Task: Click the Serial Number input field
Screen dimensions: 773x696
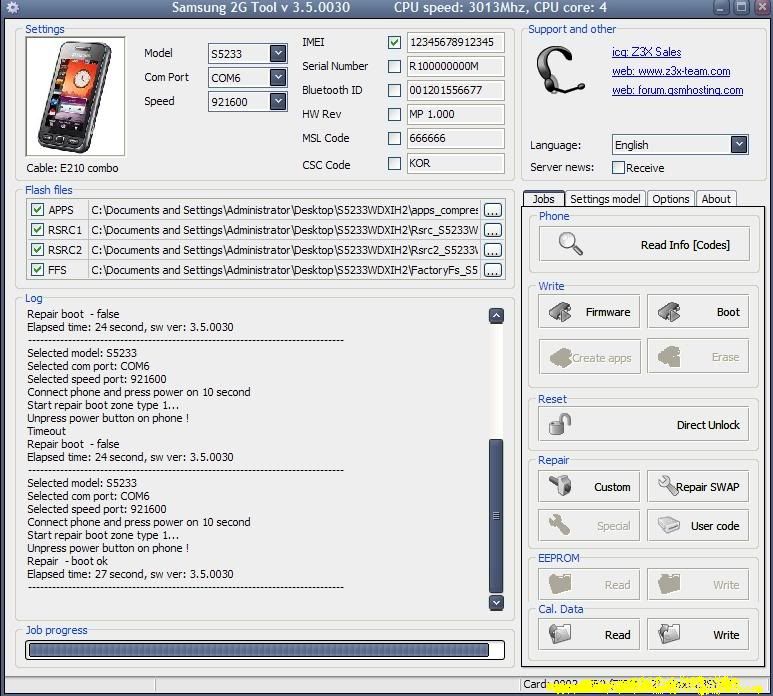Action: point(456,66)
